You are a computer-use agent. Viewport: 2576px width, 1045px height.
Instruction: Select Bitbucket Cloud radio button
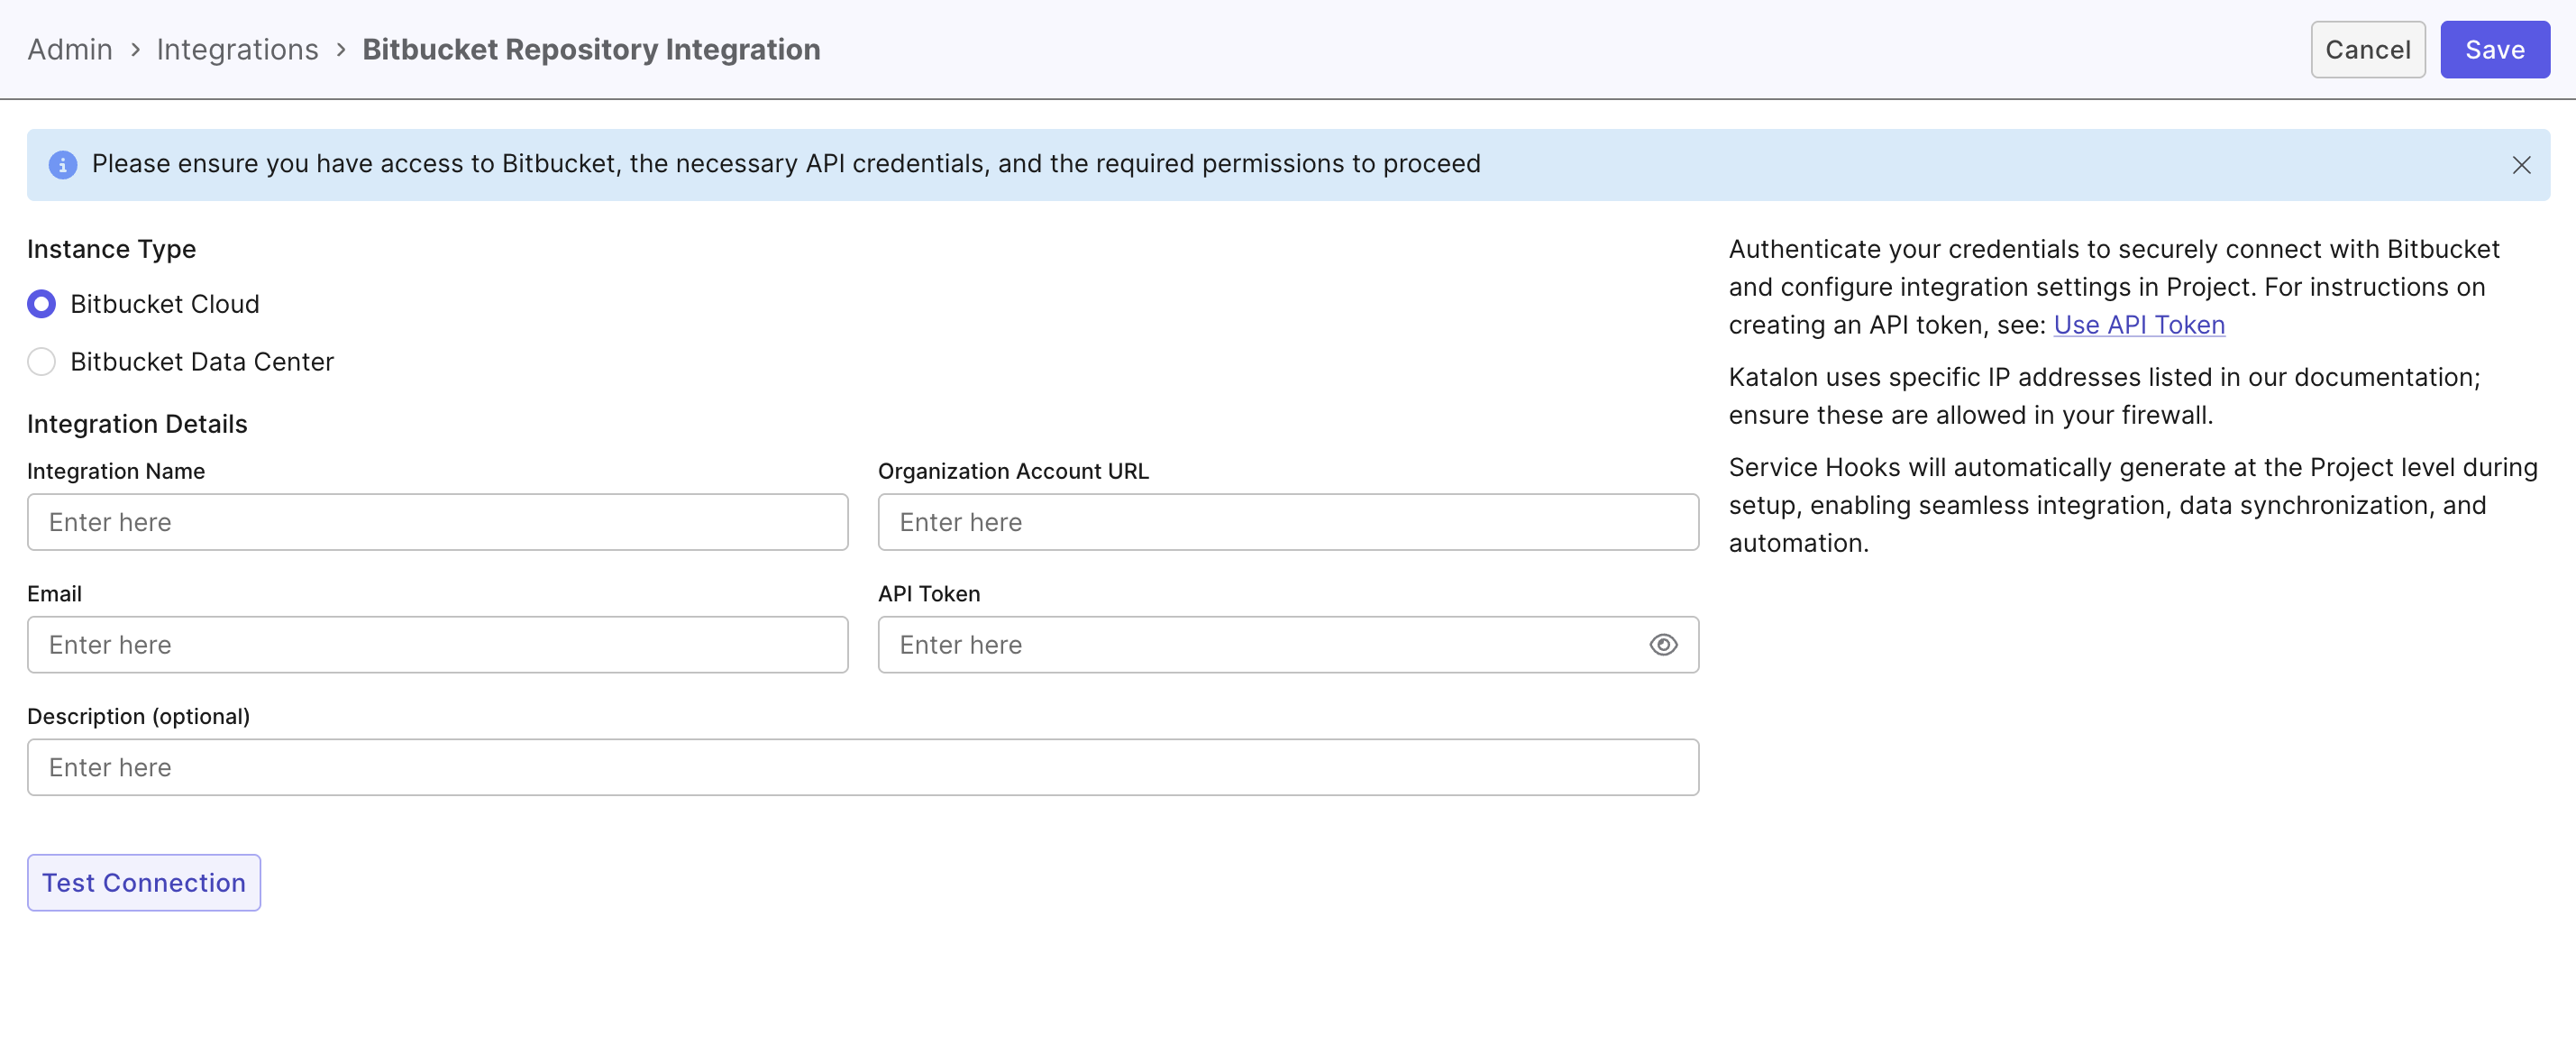point(41,304)
